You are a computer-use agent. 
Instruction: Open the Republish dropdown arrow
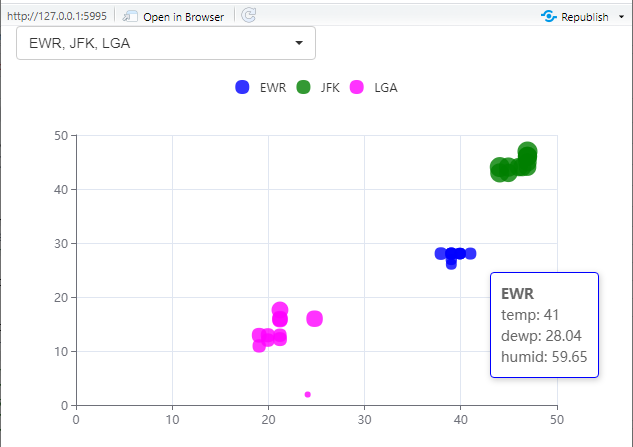621,17
